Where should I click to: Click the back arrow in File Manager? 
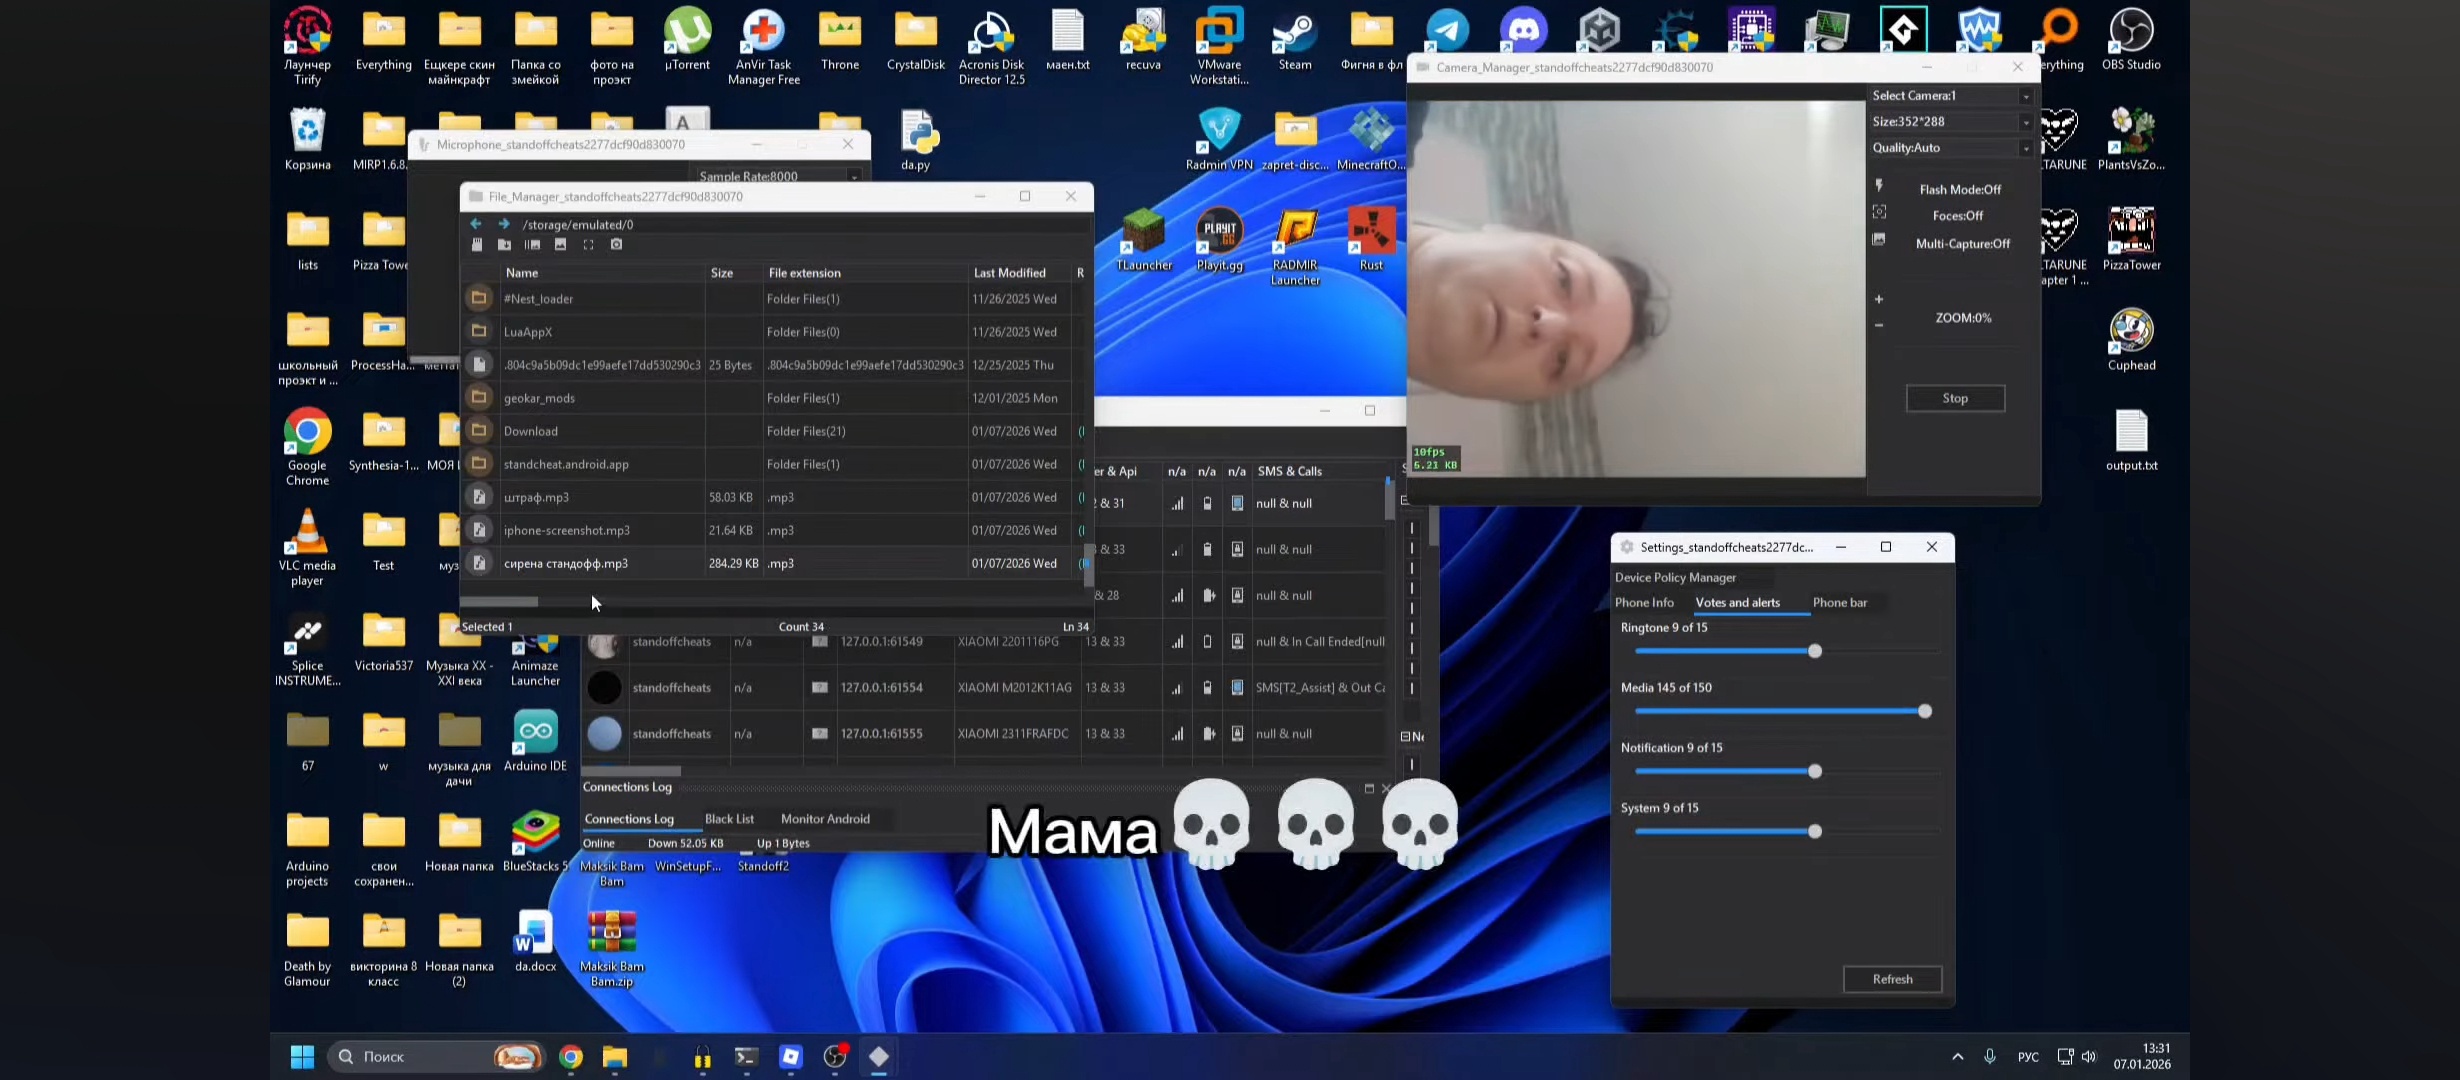click(x=476, y=224)
